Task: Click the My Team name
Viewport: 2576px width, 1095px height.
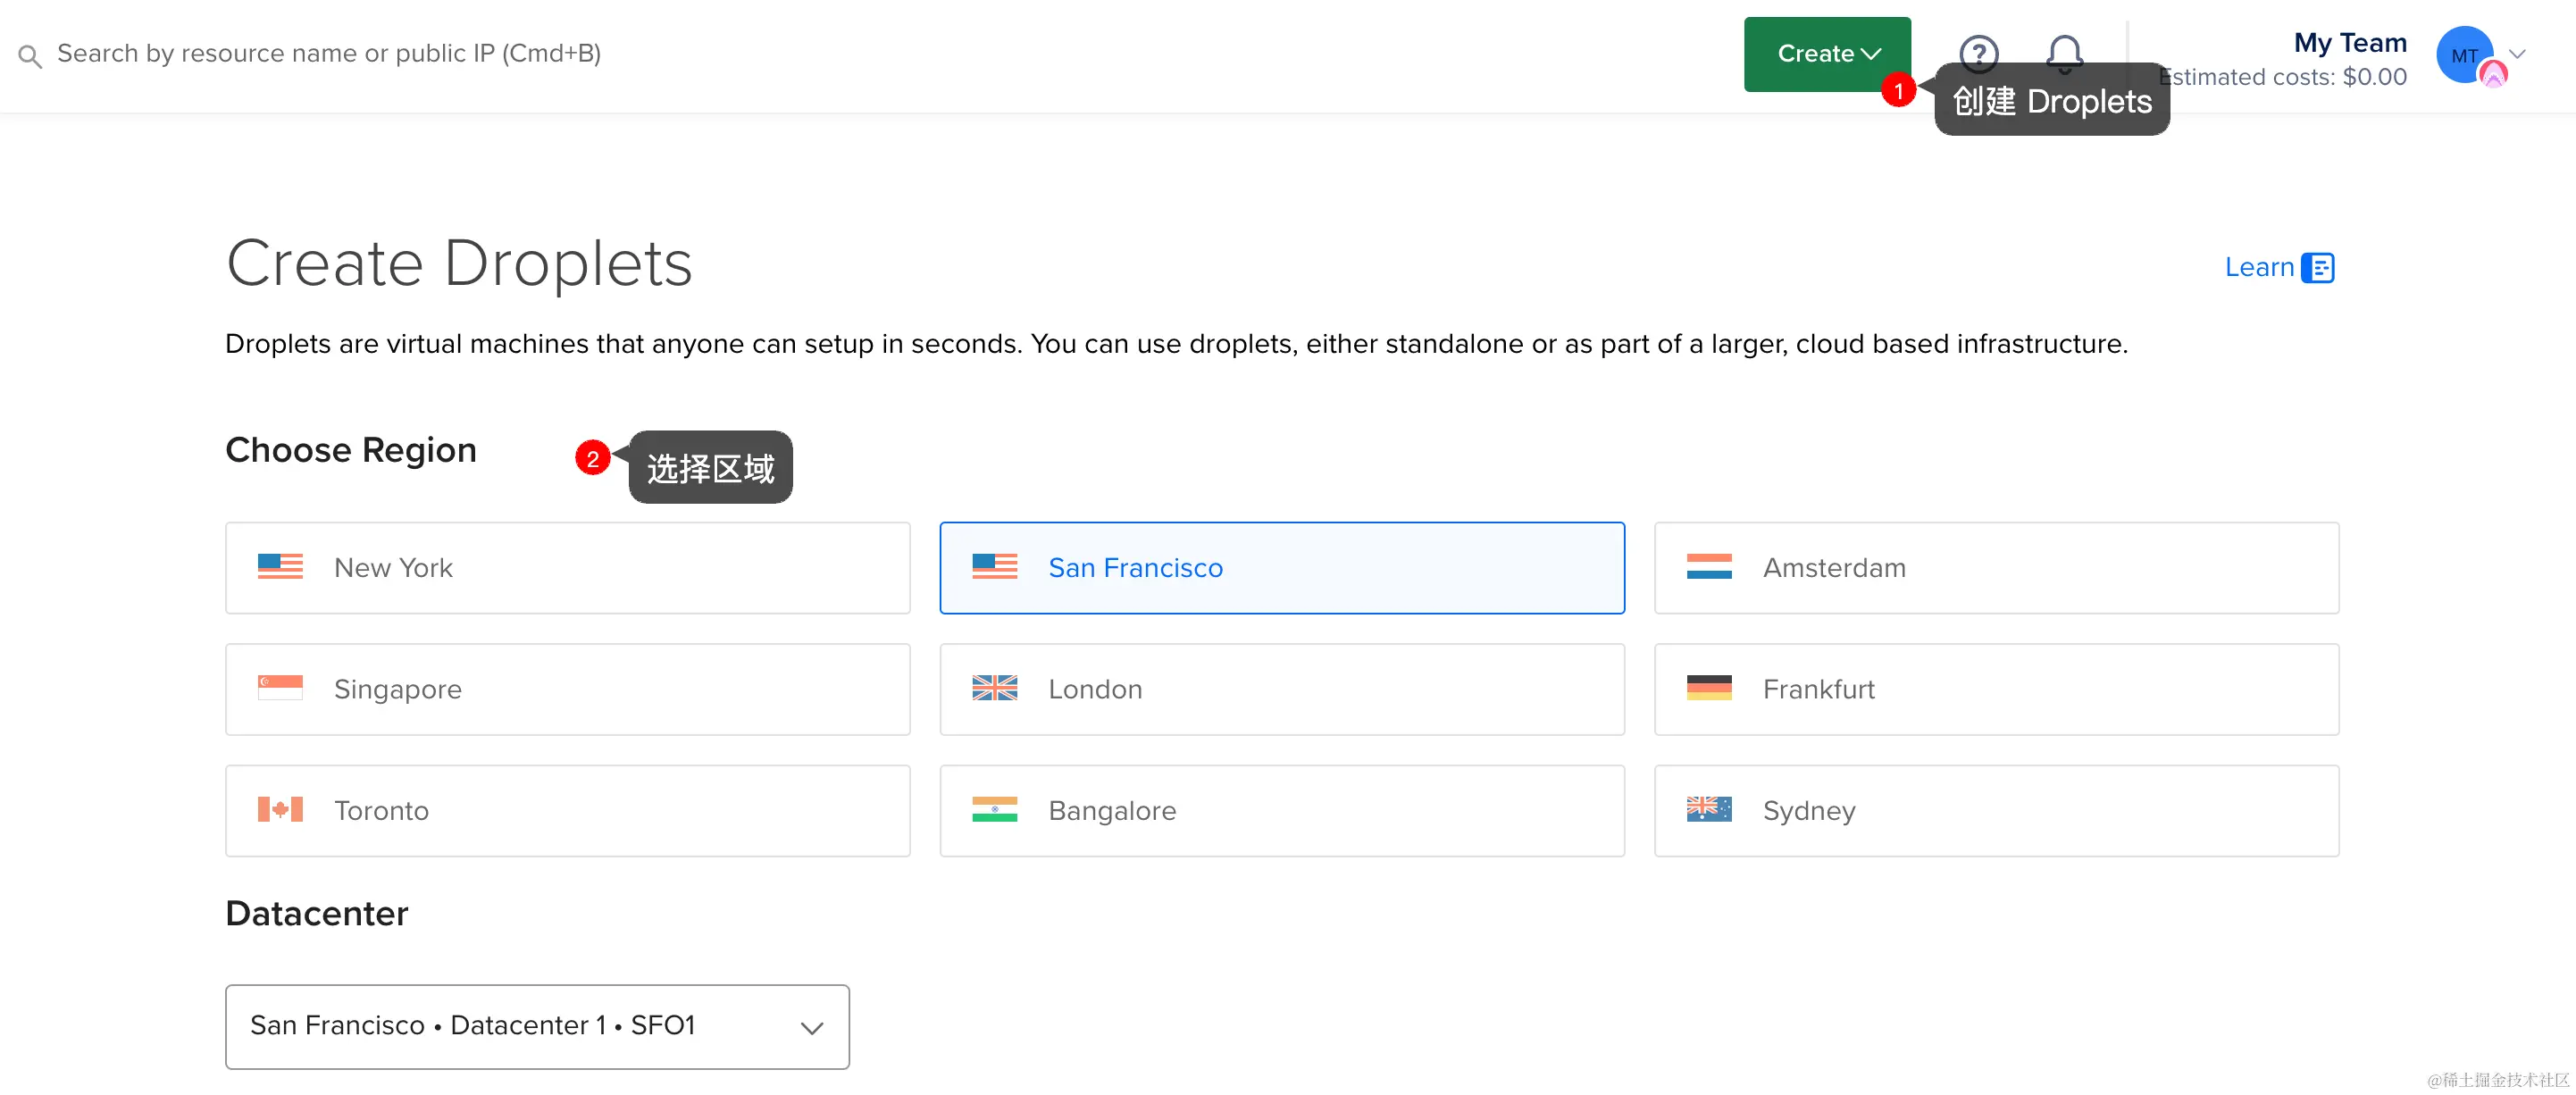Action: pyautogui.click(x=2349, y=43)
